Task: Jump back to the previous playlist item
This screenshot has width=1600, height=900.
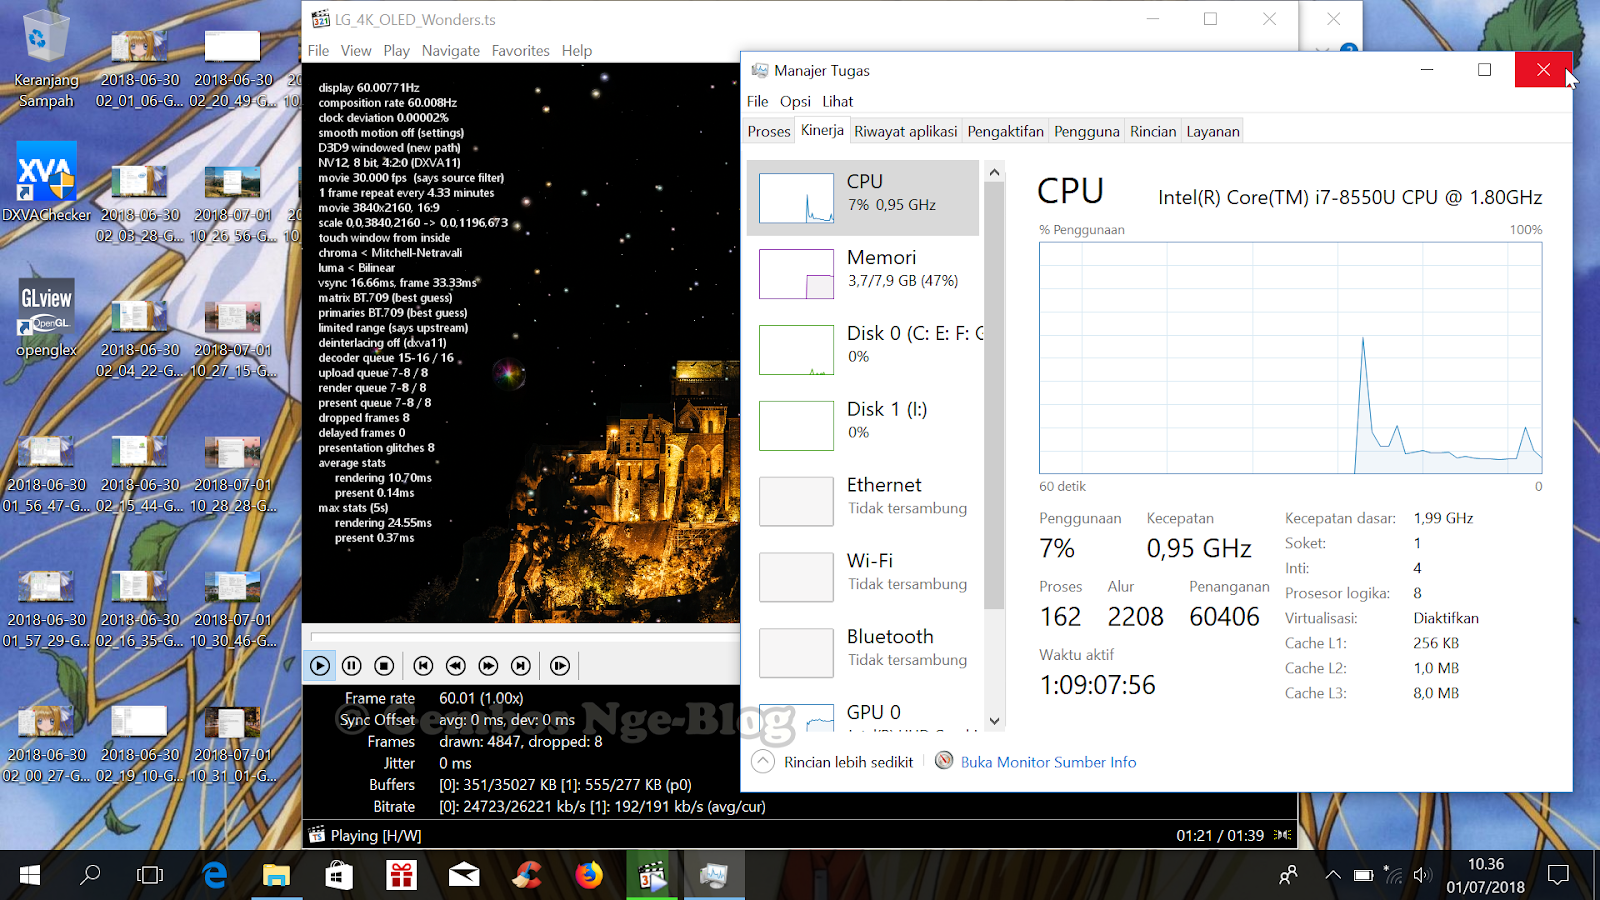Action: coord(423,665)
